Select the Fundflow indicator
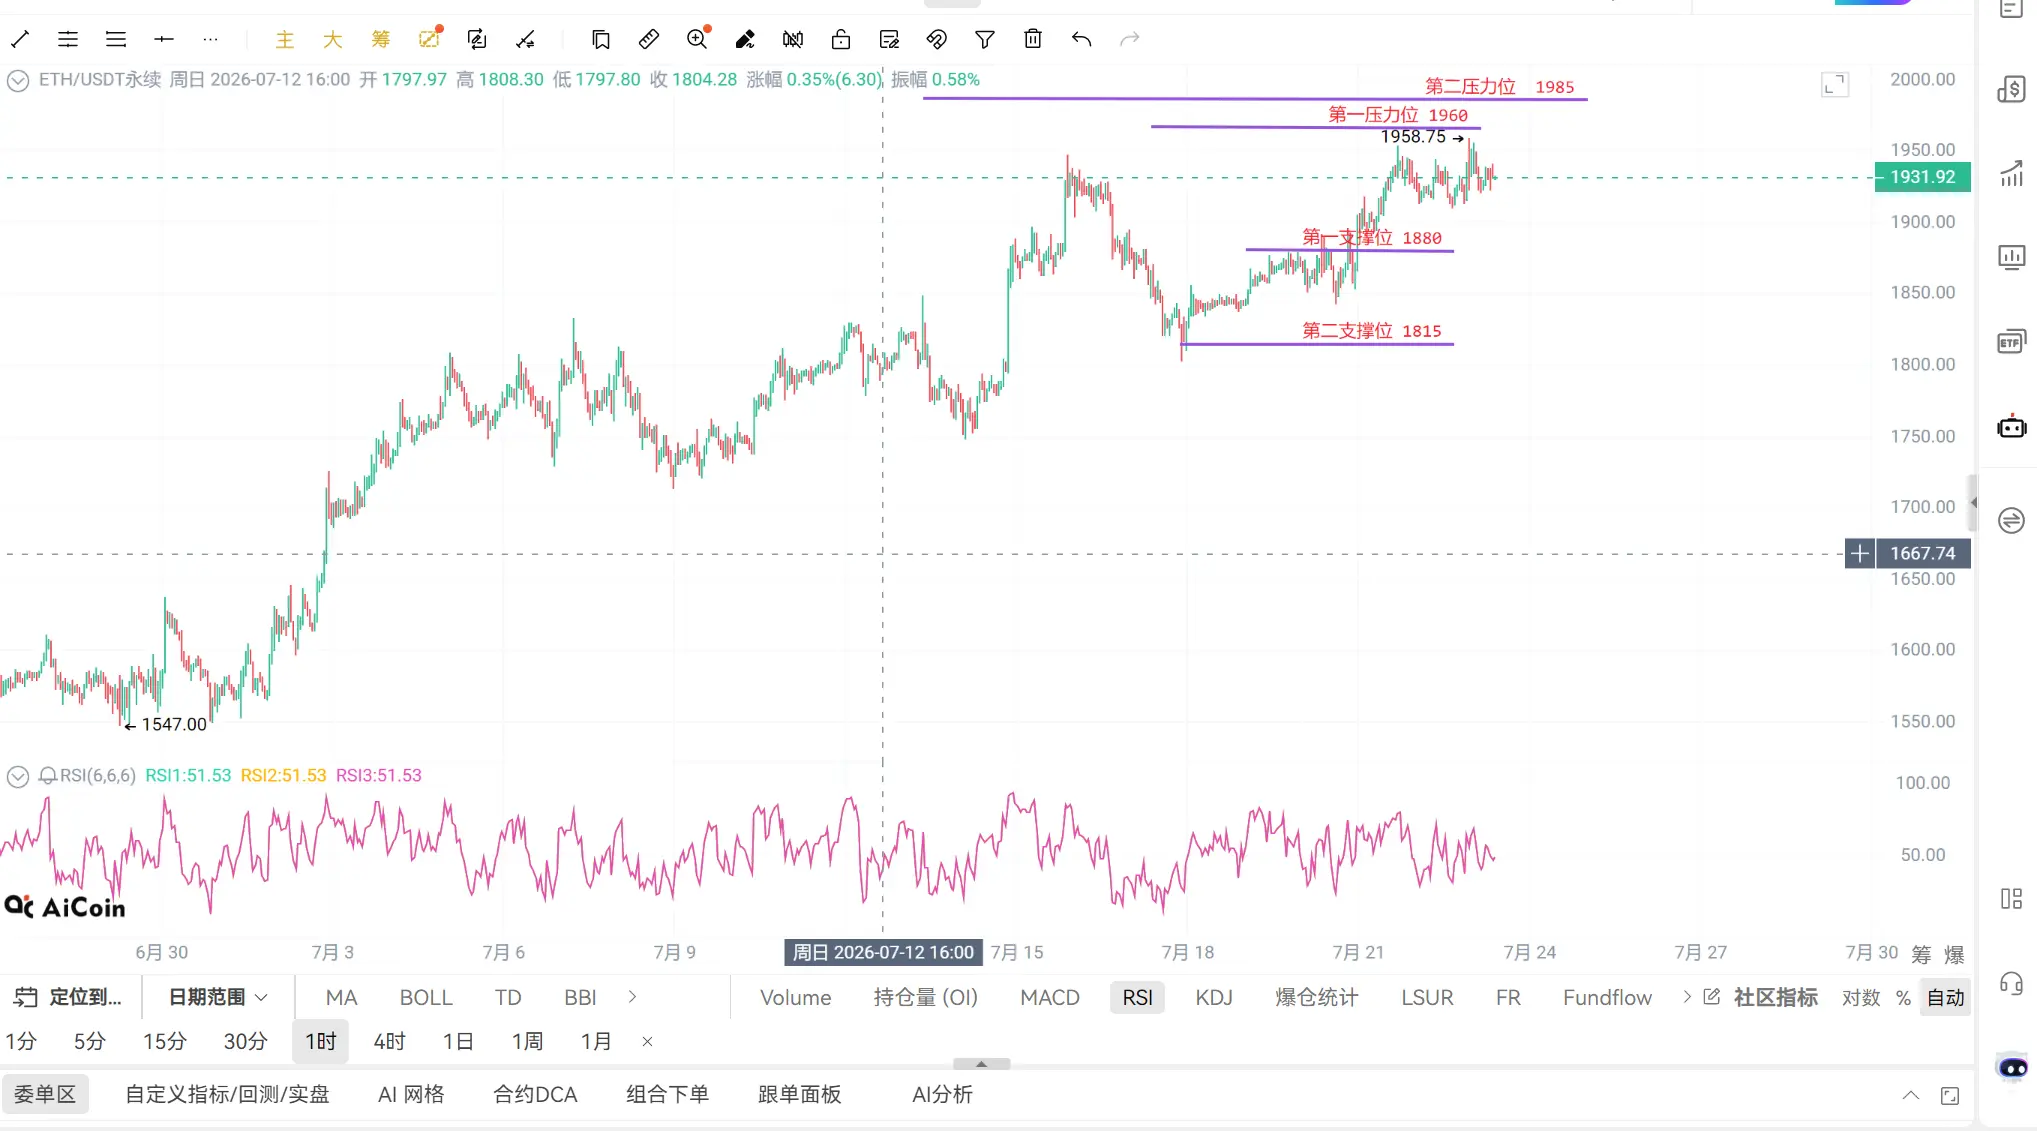 click(x=1607, y=998)
